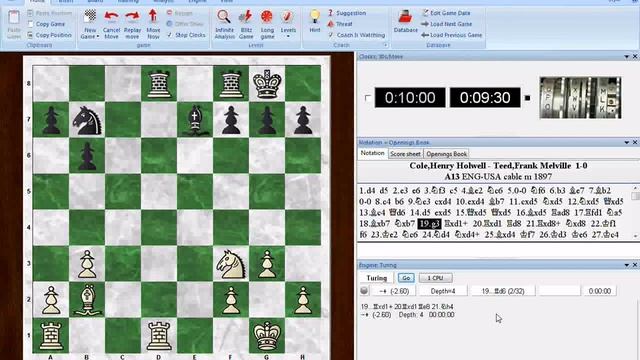Open the Levels icon

(x=288, y=17)
